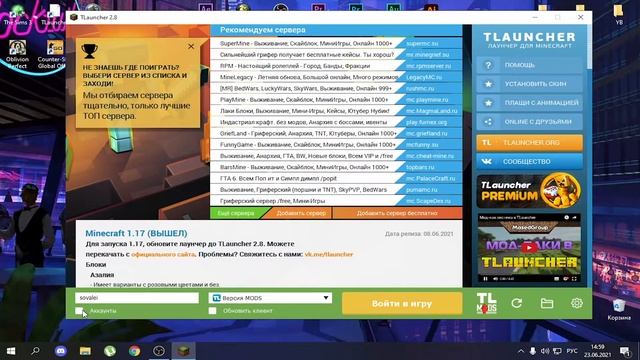Select the PlayMine server row
This screenshot has height=360, width=640.
point(336,100)
